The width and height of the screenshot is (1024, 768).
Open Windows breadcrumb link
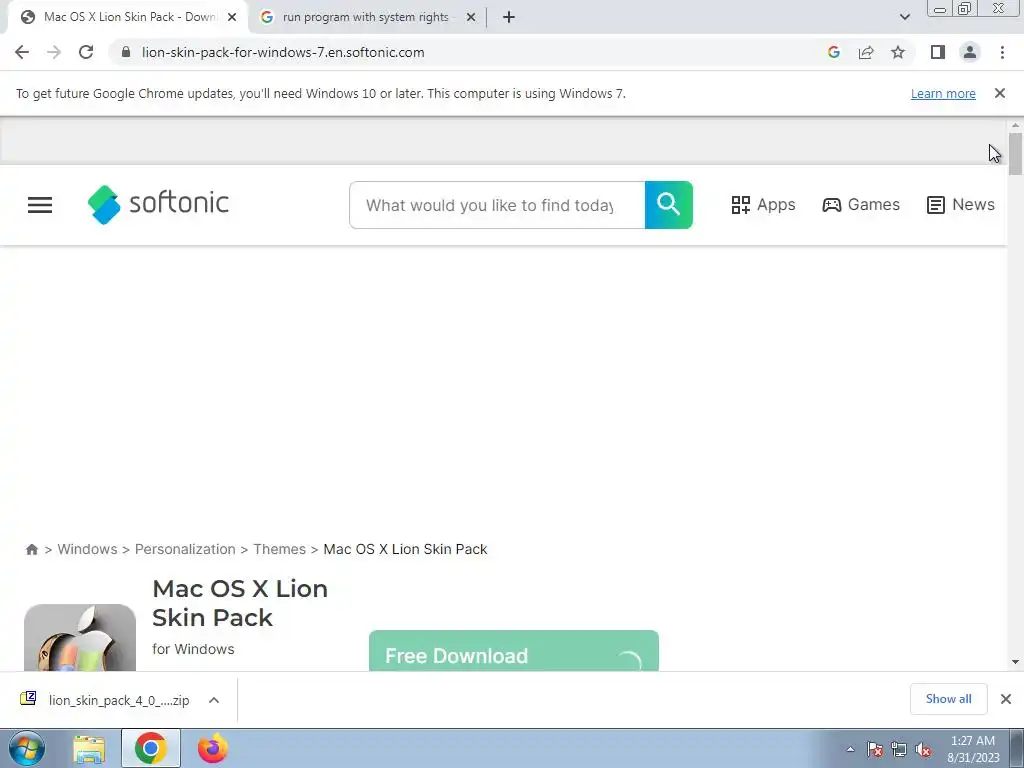click(88, 549)
